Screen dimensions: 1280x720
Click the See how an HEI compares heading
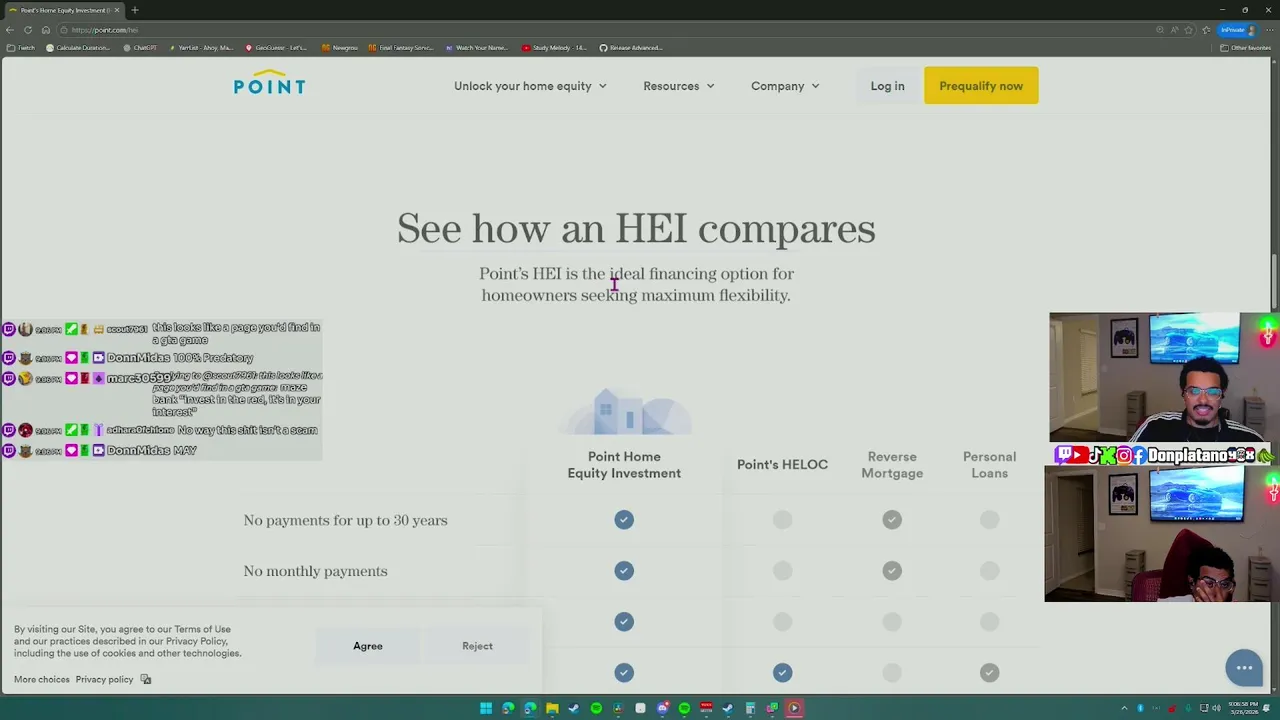(x=636, y=228)
